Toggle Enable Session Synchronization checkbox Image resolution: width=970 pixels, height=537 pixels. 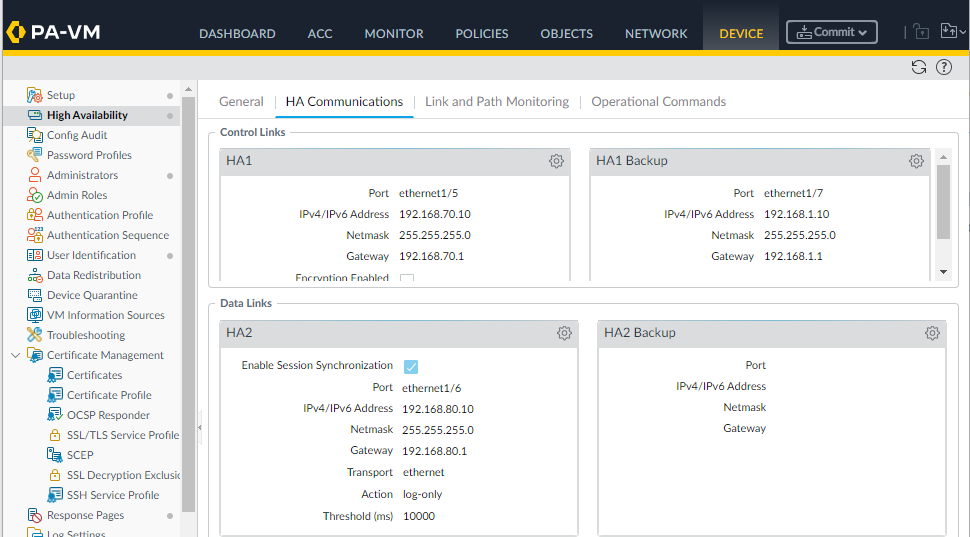(411, 366)
